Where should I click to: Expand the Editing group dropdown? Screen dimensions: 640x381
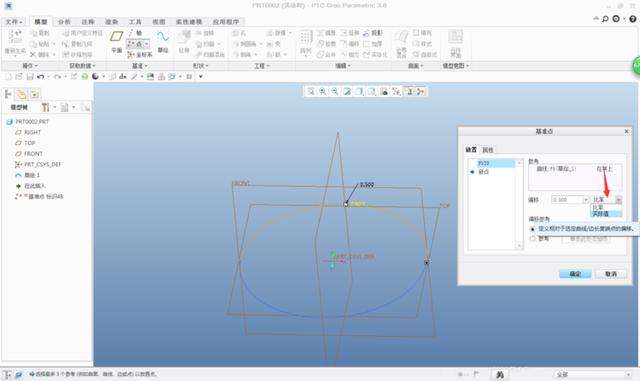[x=342, y=66]
